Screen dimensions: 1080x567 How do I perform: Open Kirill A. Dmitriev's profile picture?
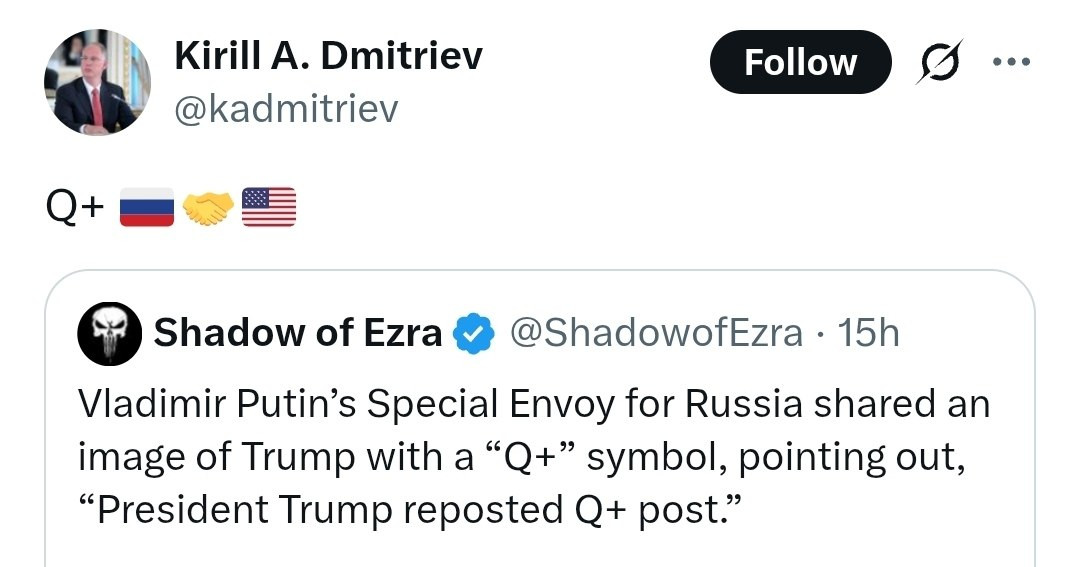97,82
